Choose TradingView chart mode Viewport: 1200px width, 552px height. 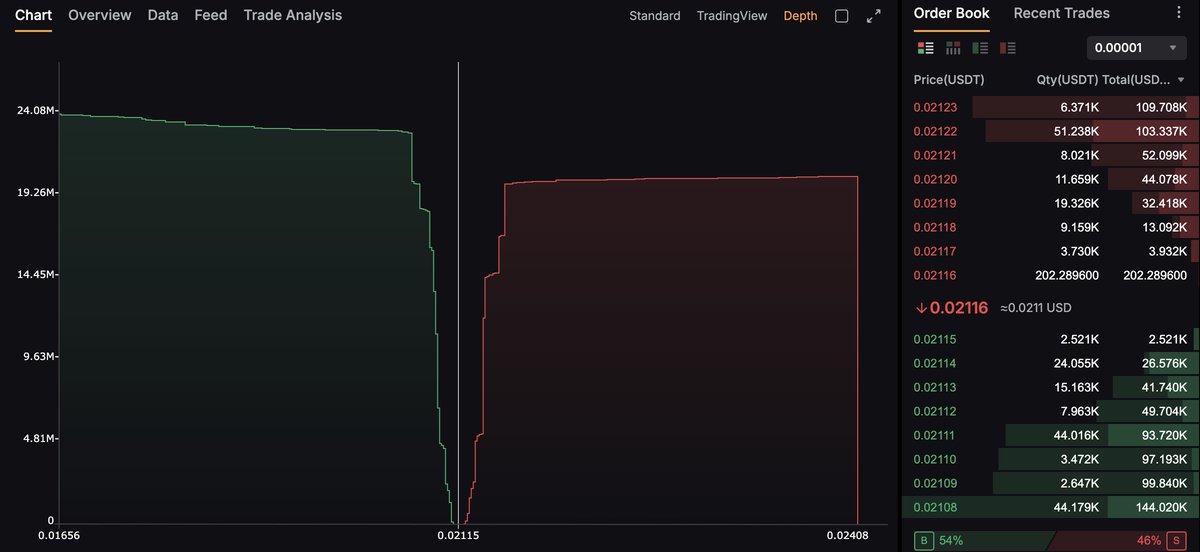pos(732,16)
